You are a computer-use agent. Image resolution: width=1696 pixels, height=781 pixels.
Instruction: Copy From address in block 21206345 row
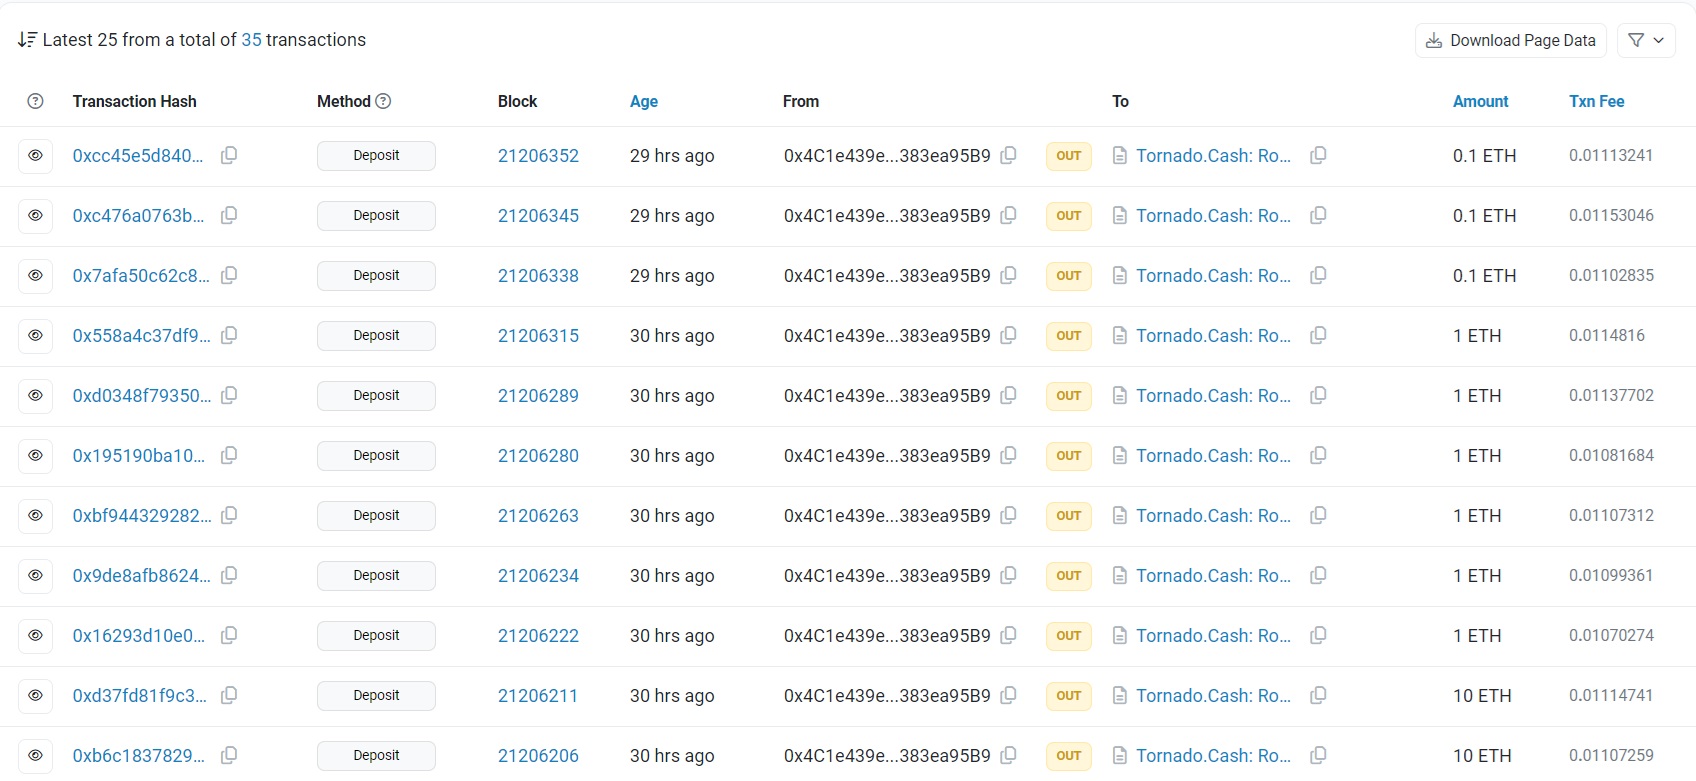click(x=1009, y=216)
